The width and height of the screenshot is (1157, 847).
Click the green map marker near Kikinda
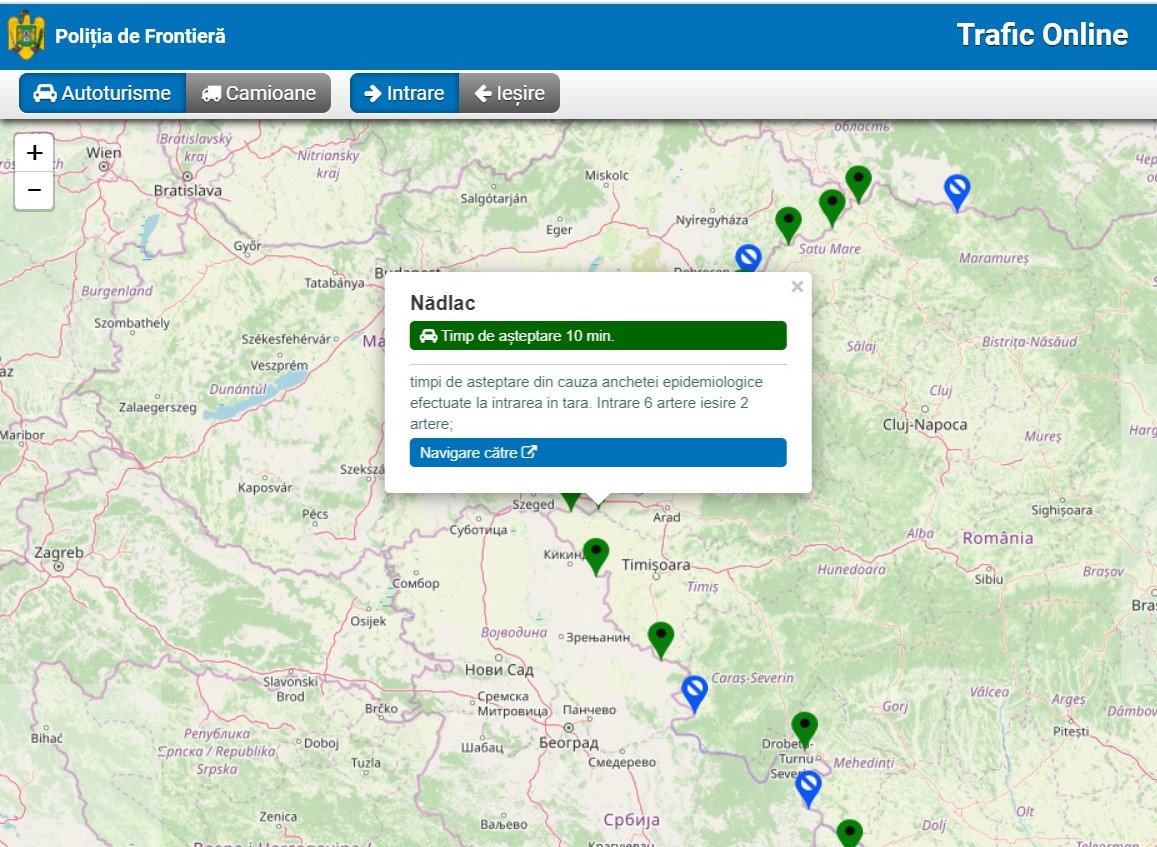click(x=596, y=554)
